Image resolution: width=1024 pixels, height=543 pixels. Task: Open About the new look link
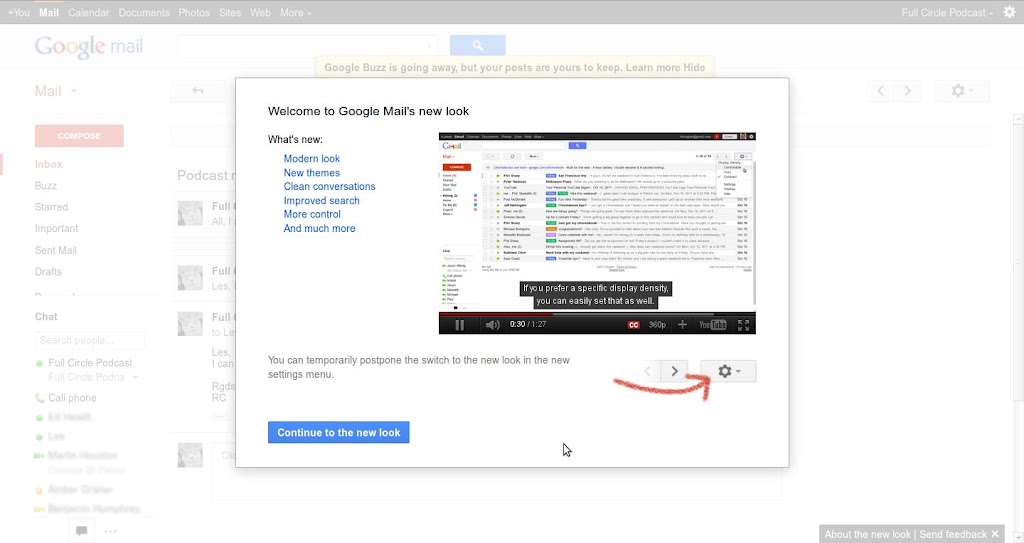867,534
